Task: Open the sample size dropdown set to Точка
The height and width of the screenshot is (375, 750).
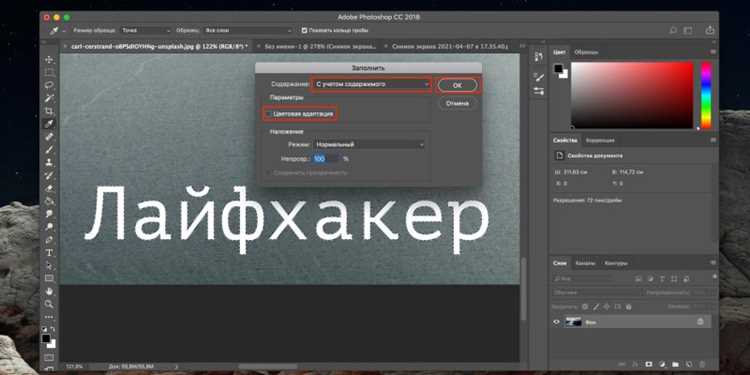Action: pyautogui.click(x=145, y=31)
